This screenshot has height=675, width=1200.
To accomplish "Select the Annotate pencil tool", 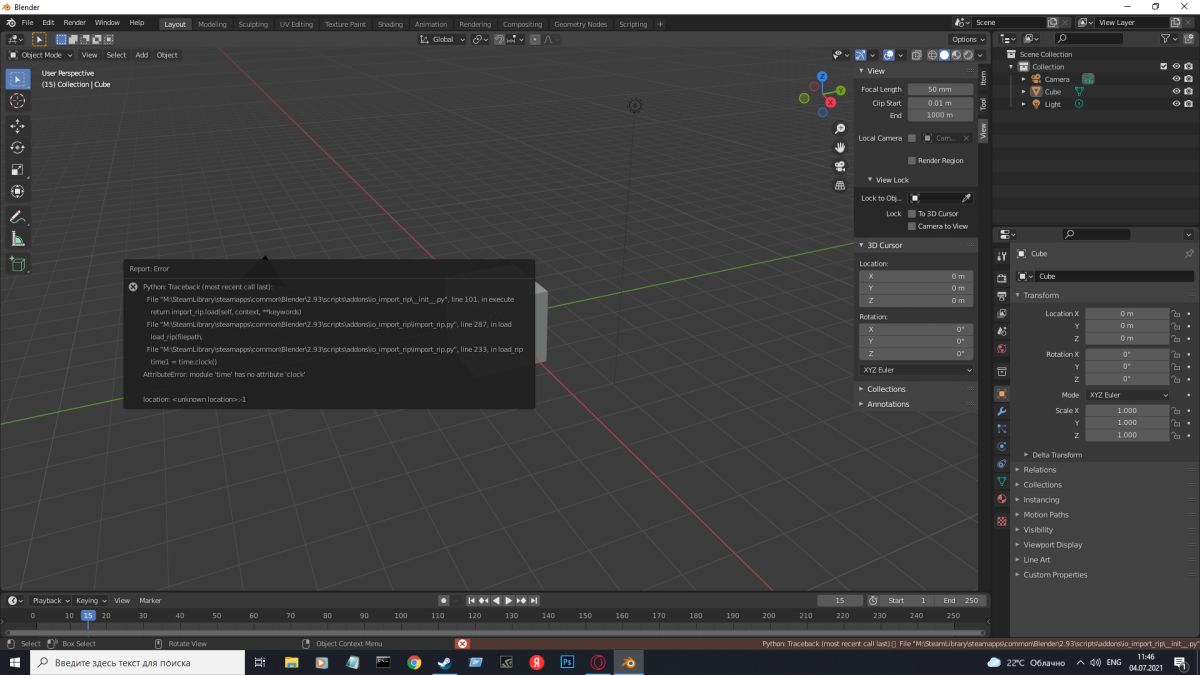I will (18, 217).
